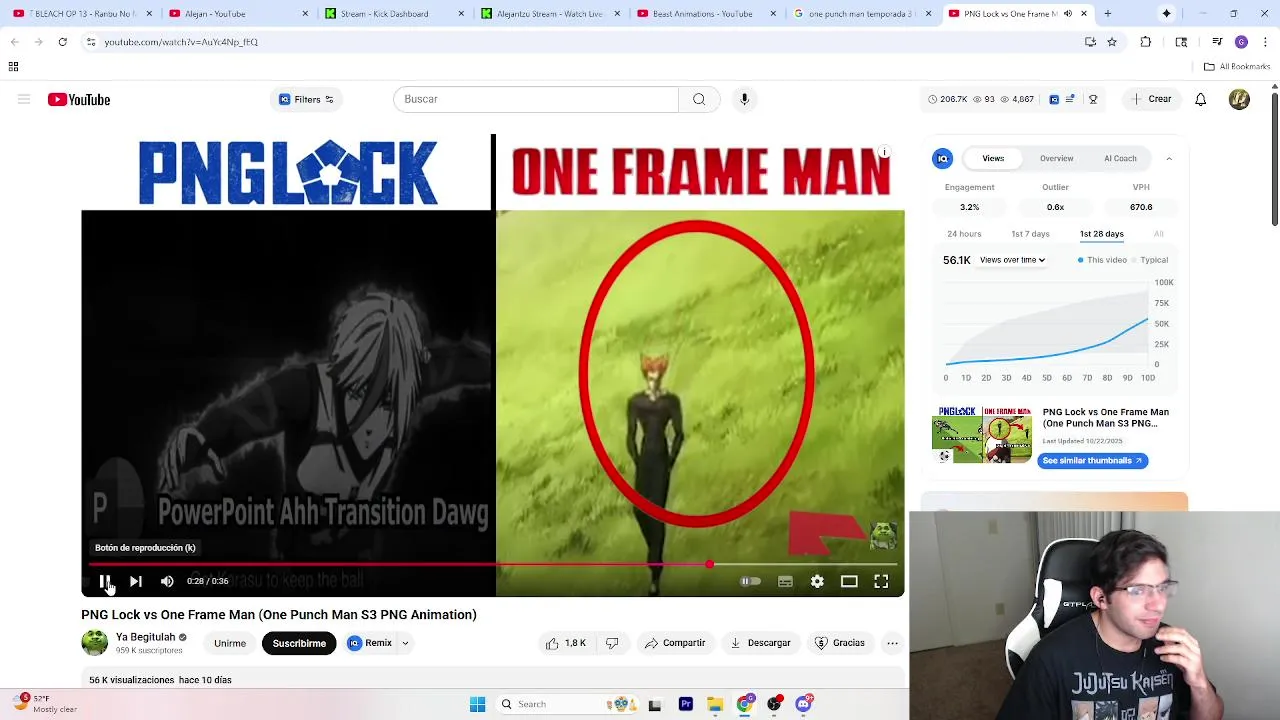Click the Gracias thanks button
Screen dimensions: 1280x720
pos(840,643)
